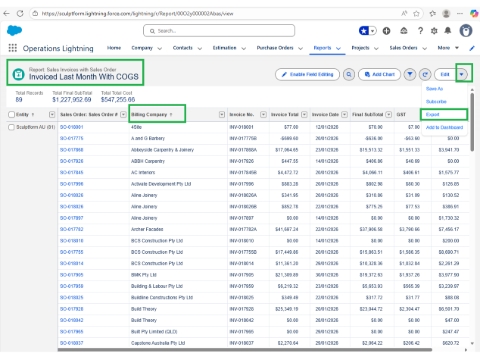Open the Sales Orders tab
The image size is (480, 360).
pyautogui.click(x=403, y=48)
